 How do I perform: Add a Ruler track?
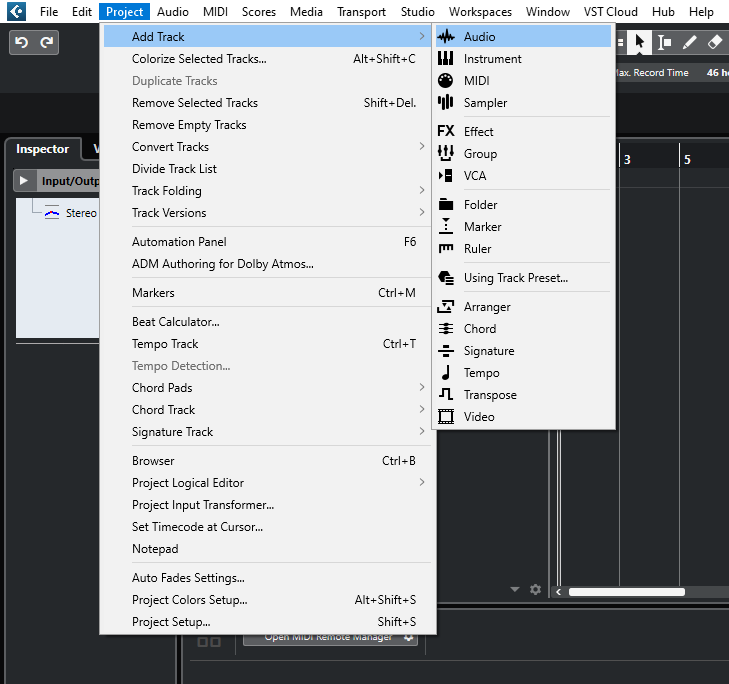pos(524,248)
